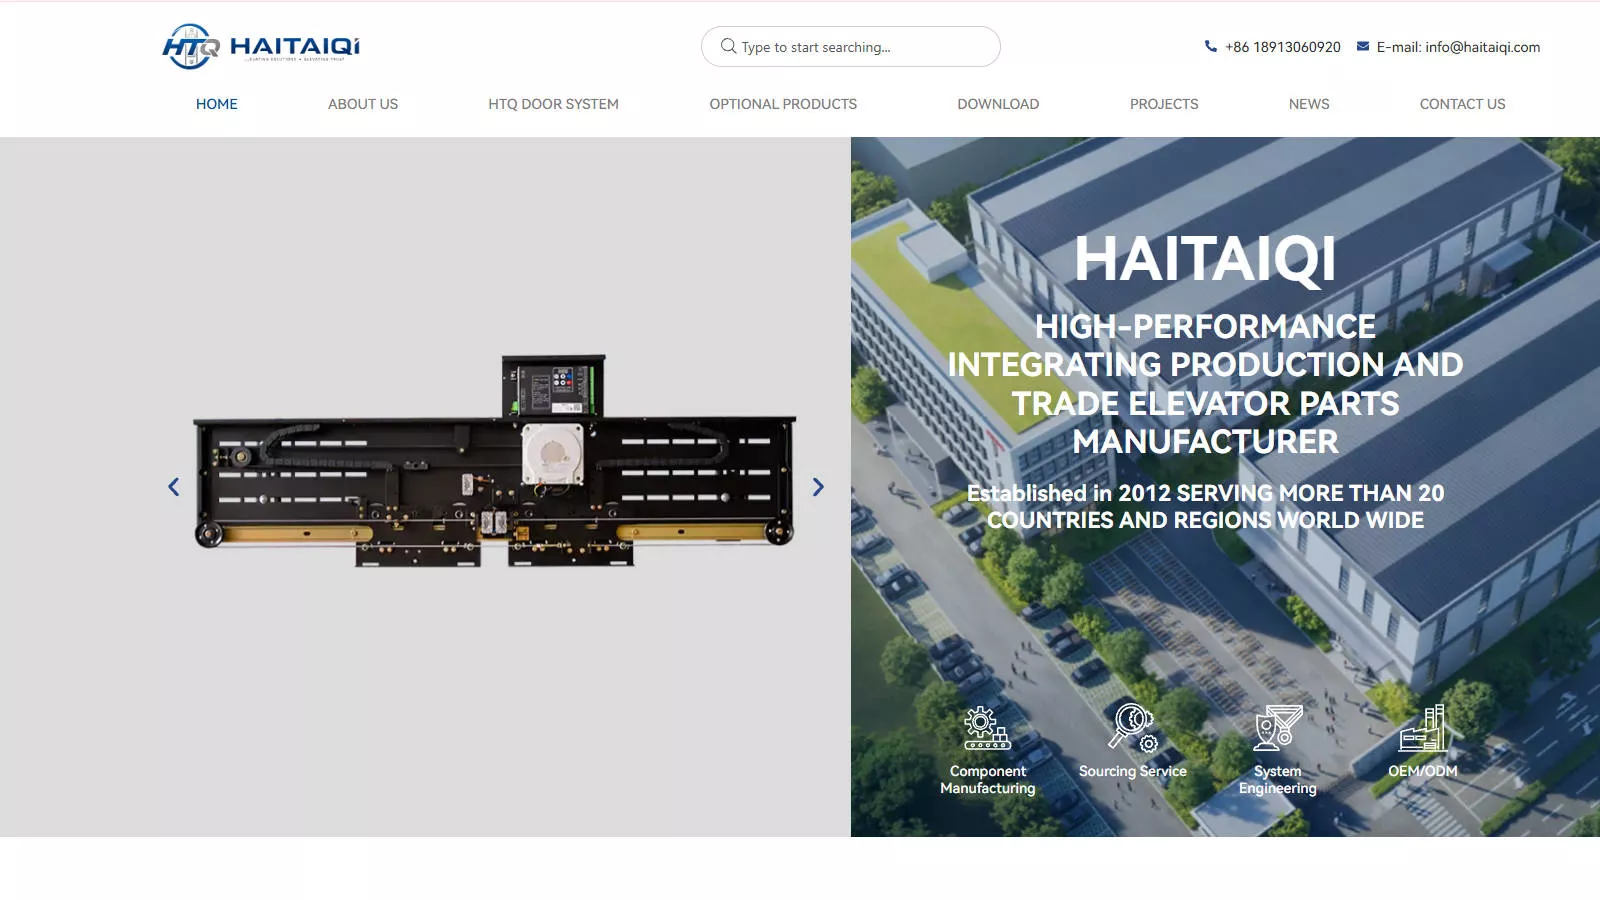This screenshot has width=1600, height=900.
Task: Click the phone handset icon
Action: point(1211,46)
